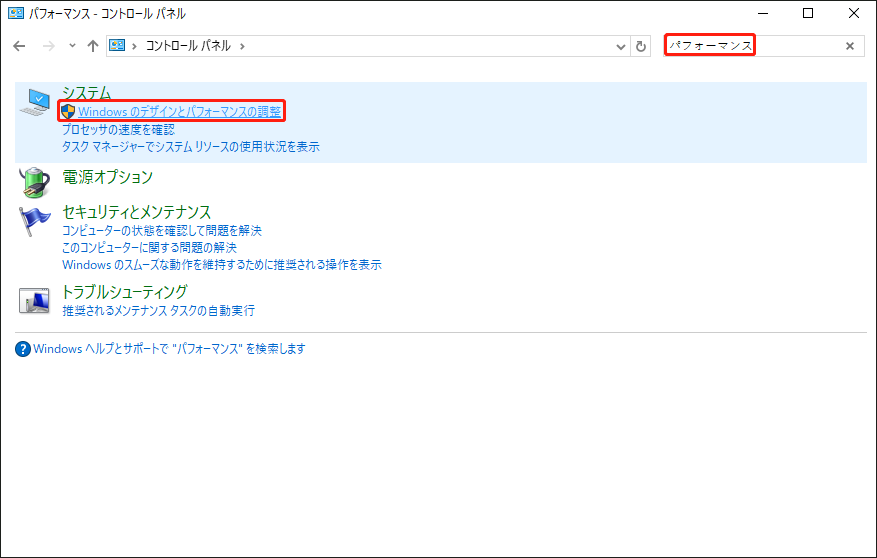Image resolution: width=877 pixels, height=558 pixels.
Task: Click the Control Panel icon in address bar
Action: point(117,45)
